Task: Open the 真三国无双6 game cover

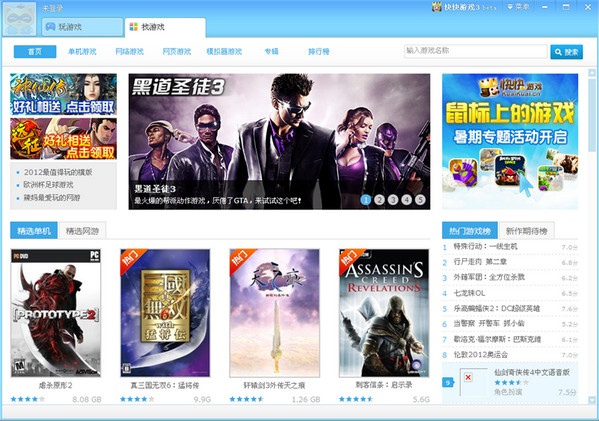Action: pos(165,313)
